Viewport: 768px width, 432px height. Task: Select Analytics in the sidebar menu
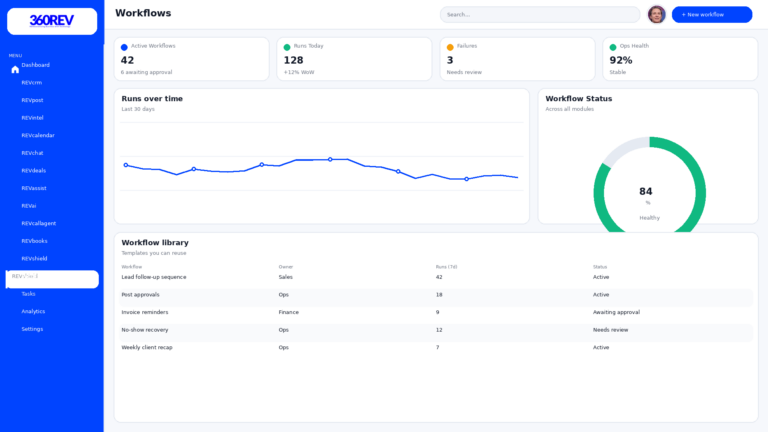click(33, 311)
